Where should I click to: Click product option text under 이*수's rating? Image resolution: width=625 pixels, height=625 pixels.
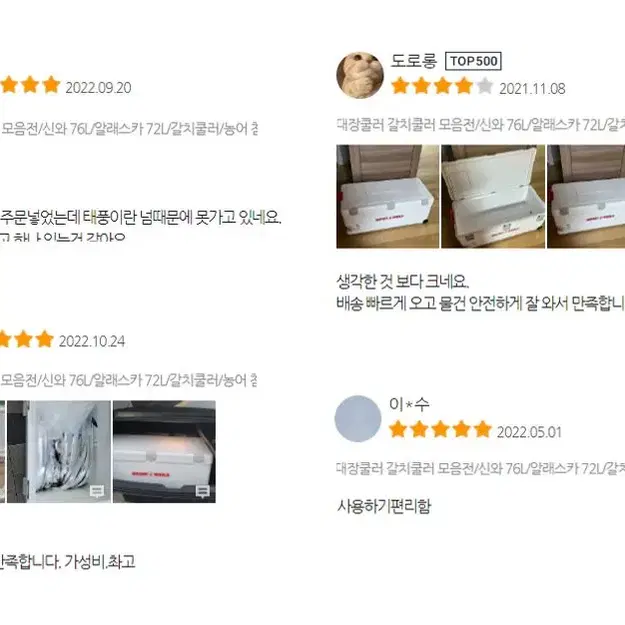point(480,468)
